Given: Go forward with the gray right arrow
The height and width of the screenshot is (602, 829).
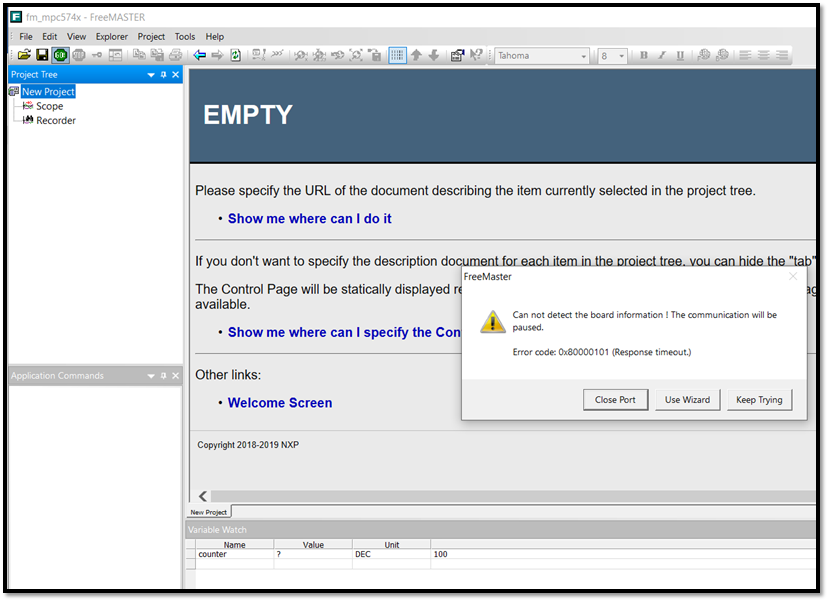Looking at the screenshot, I should (x=217, y=55).
